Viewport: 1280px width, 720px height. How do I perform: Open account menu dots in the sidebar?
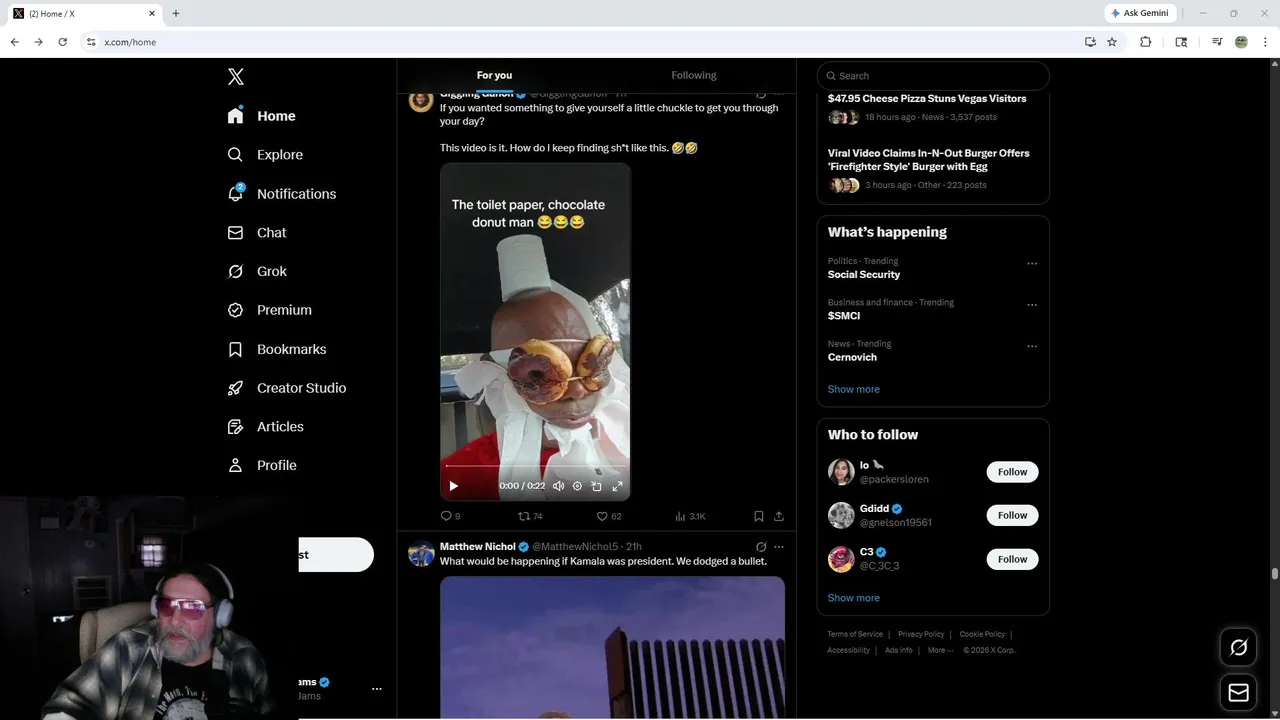[377, 689]
